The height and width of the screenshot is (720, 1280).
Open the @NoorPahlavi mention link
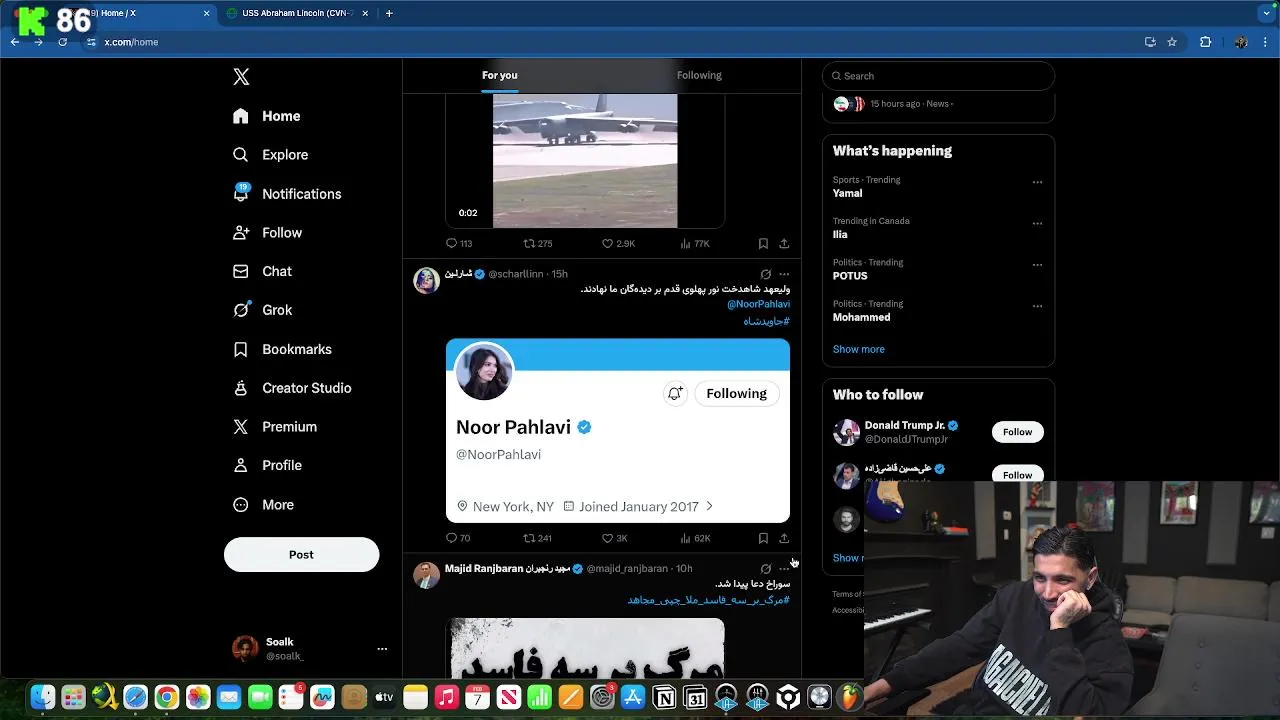pyautogui.click(x=758, y=304)
